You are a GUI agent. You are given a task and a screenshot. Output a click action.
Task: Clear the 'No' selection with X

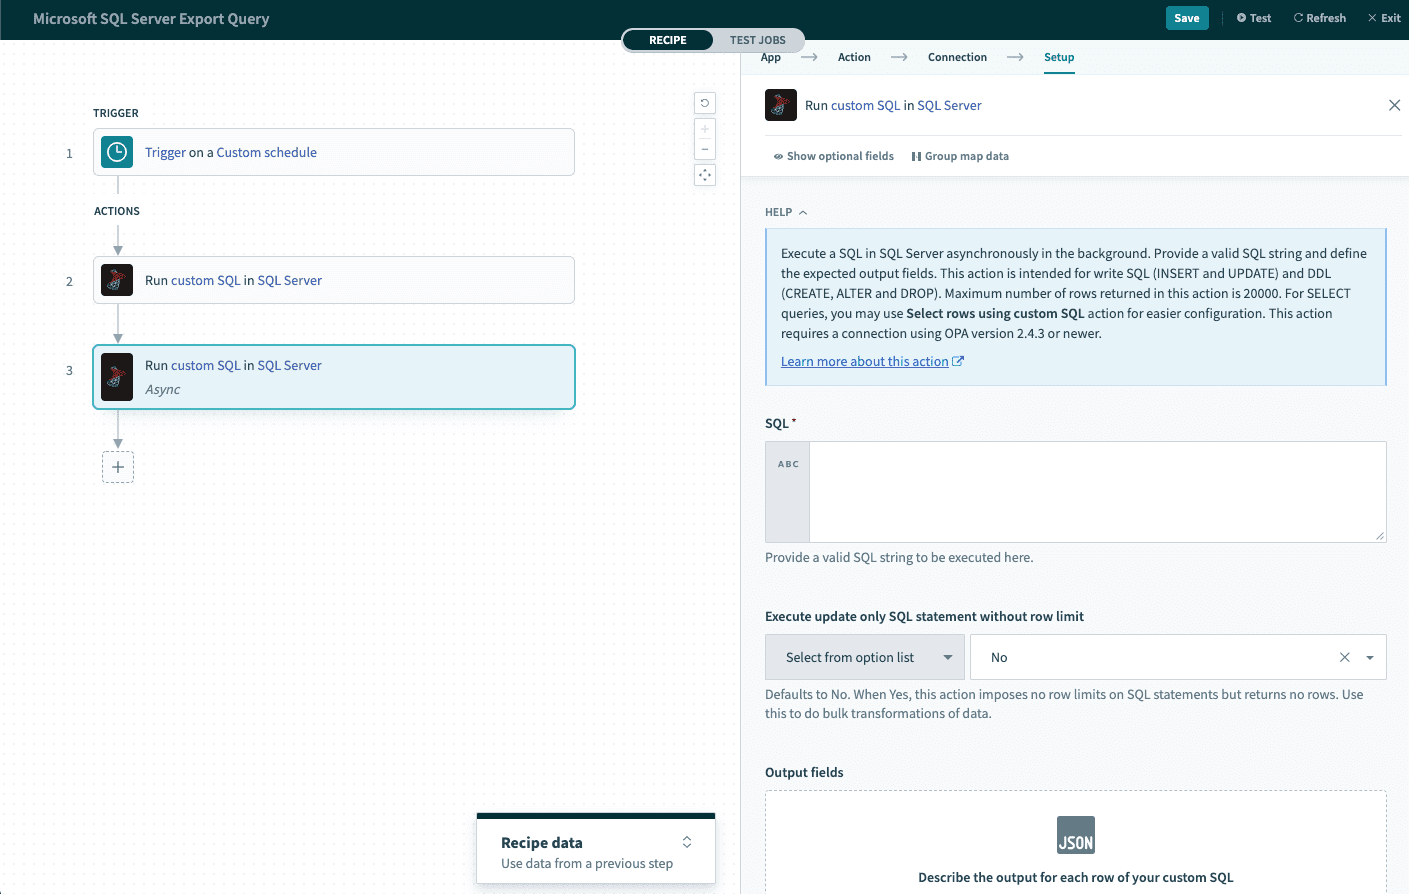coord(1344,657)
